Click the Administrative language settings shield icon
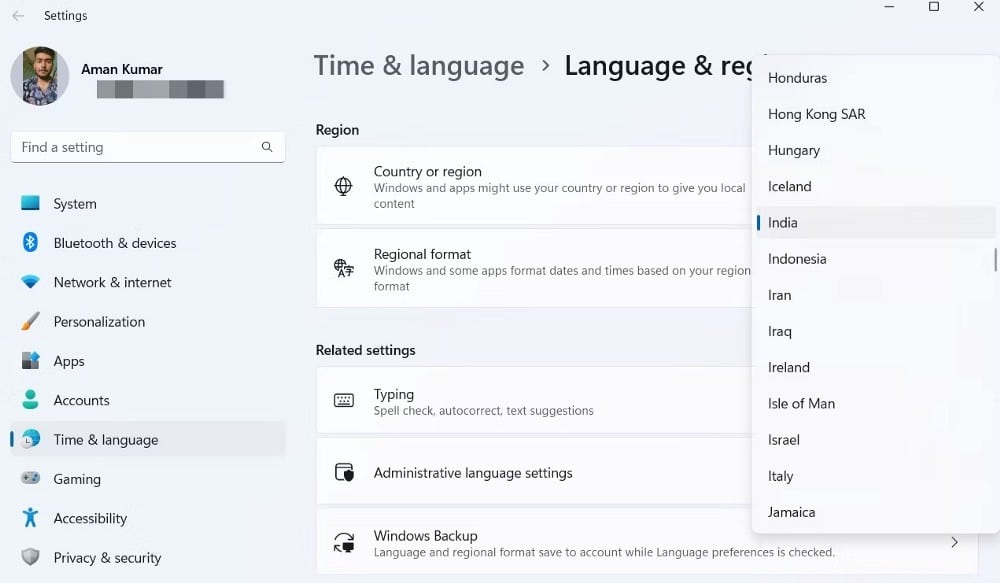The width and height of the screenshot is (1000, 583). (x=343, y=473)
